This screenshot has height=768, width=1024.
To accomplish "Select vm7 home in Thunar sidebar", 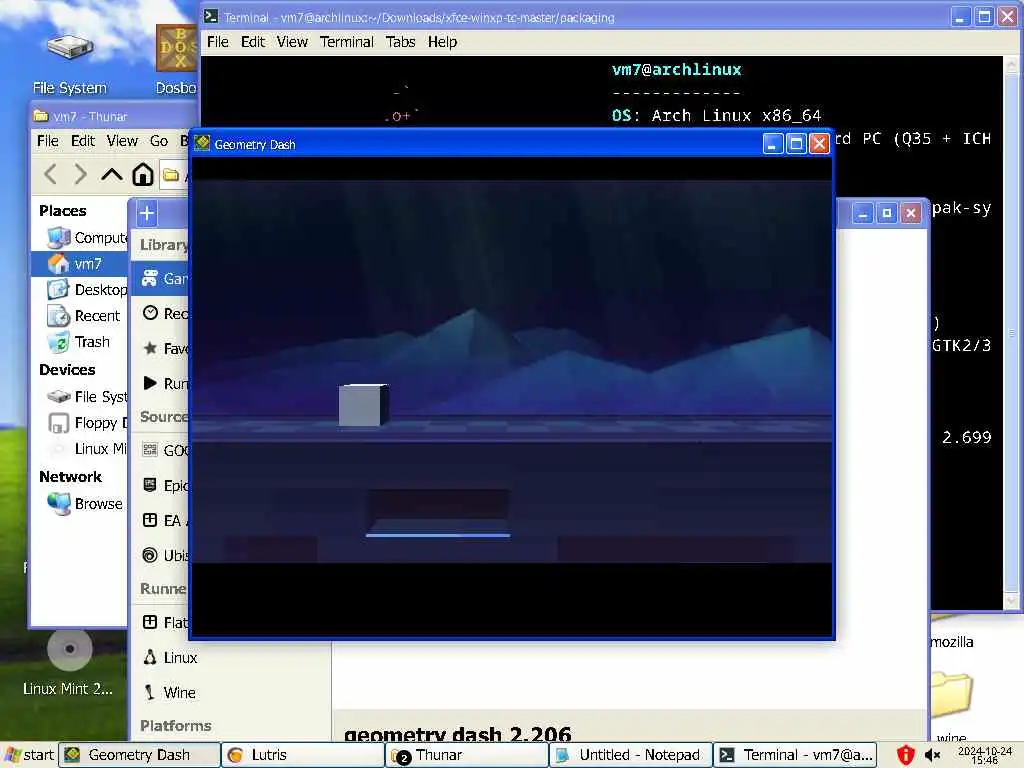I will pos(80,264).
